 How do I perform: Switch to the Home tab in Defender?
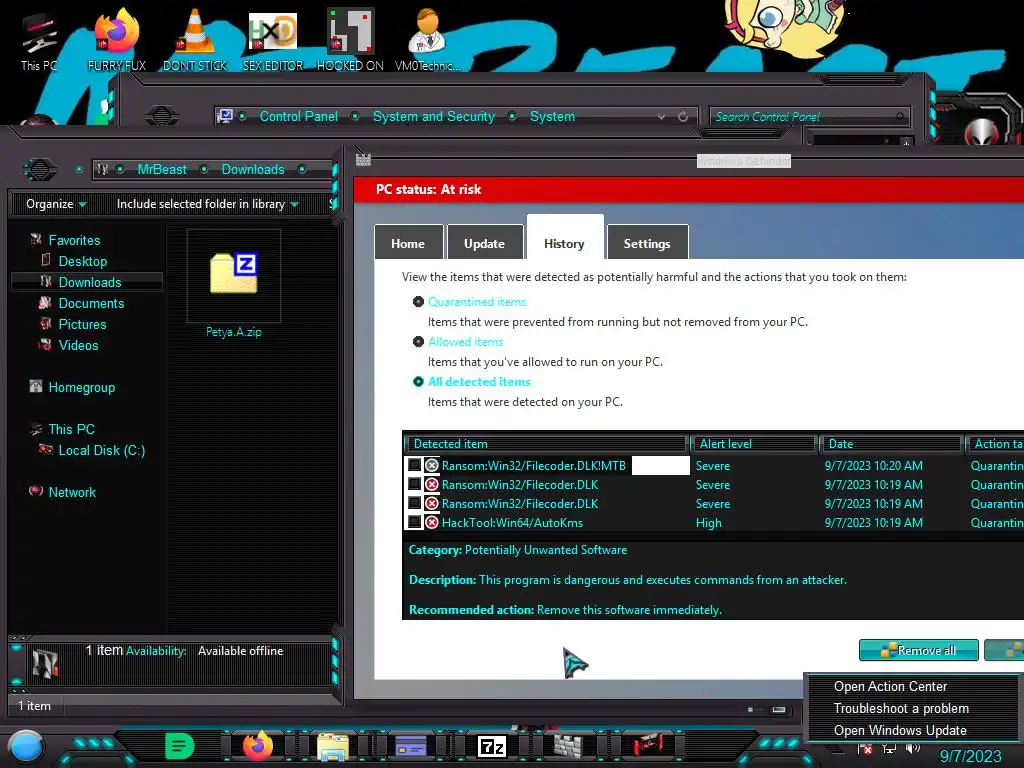click(x=408, y=243)
